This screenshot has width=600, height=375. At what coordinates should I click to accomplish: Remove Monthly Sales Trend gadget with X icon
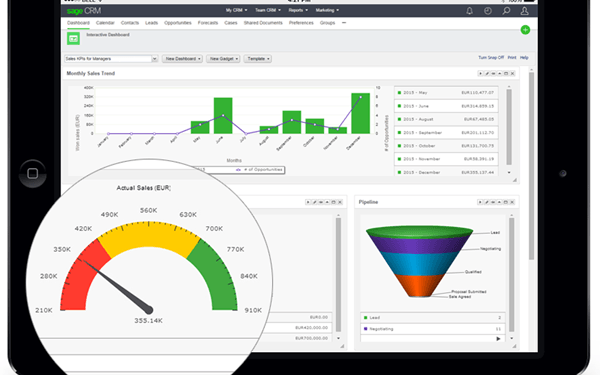click(512, 73)
